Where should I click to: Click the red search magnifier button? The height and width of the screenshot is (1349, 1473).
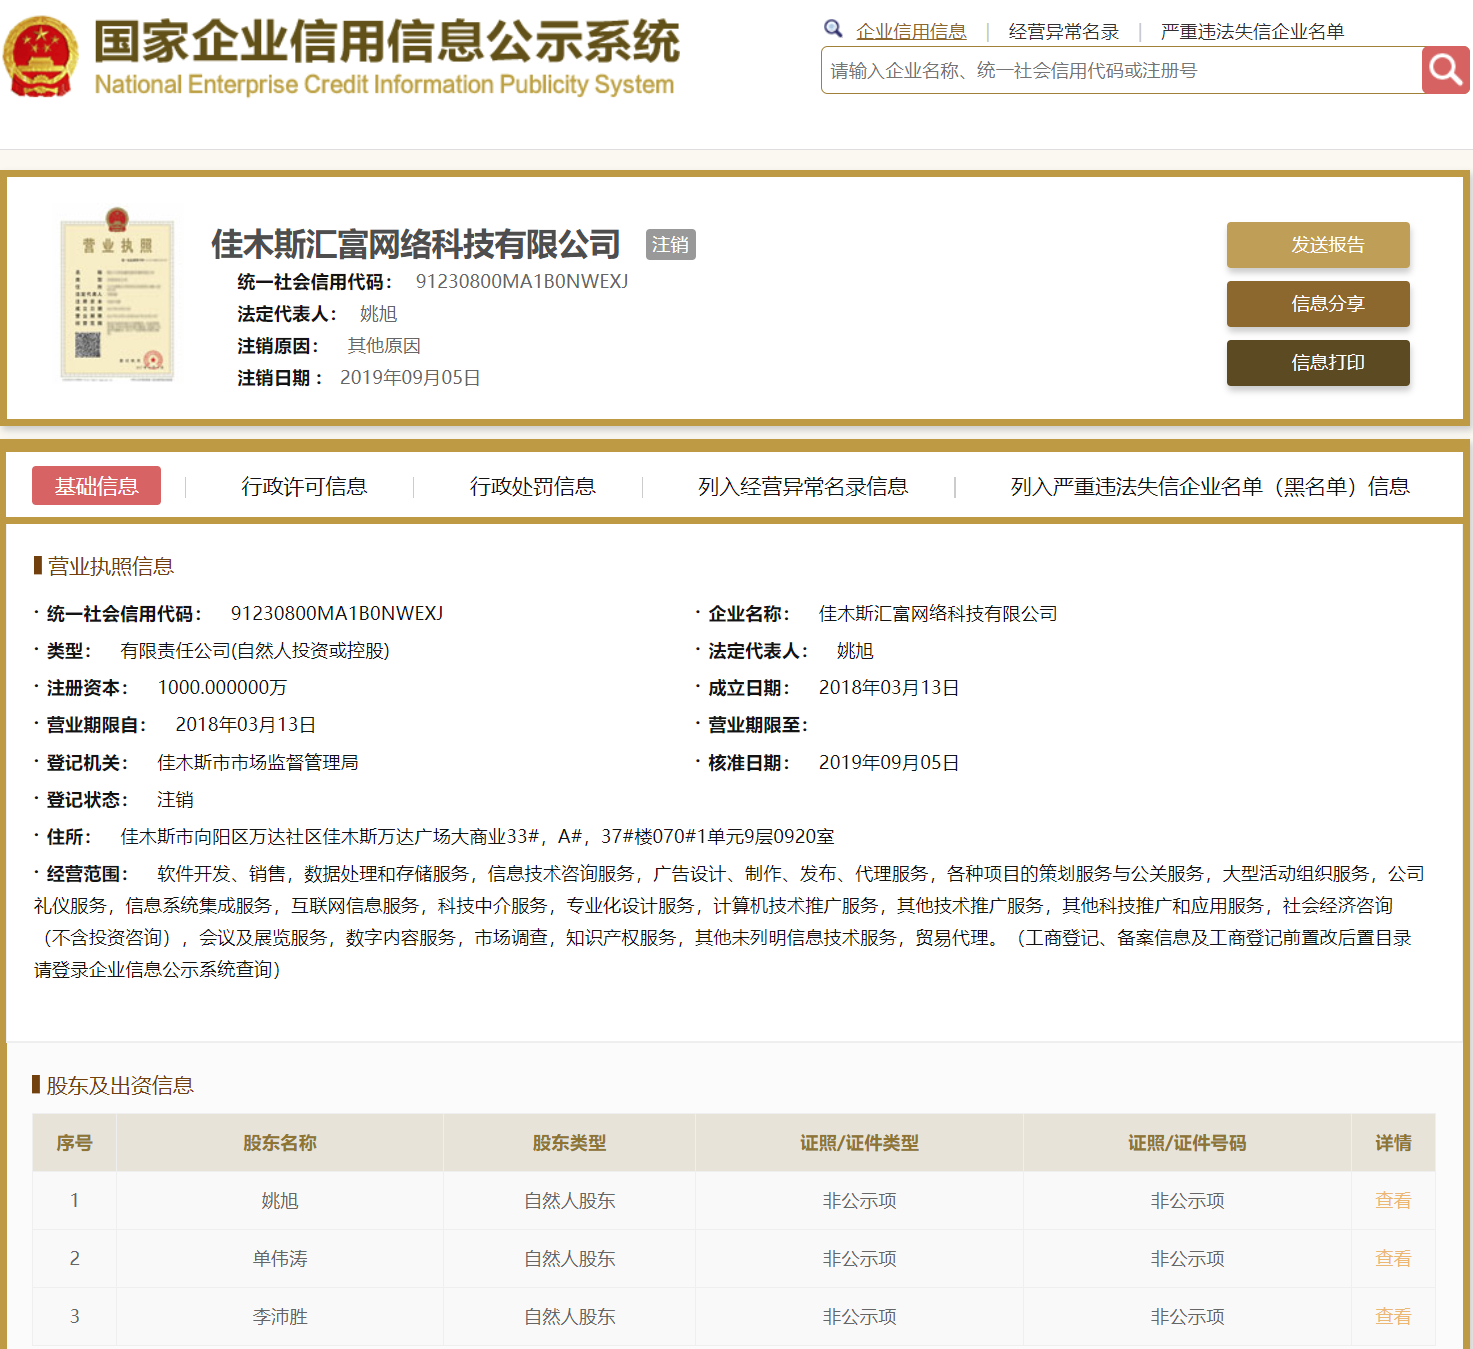coord(1445,70)
